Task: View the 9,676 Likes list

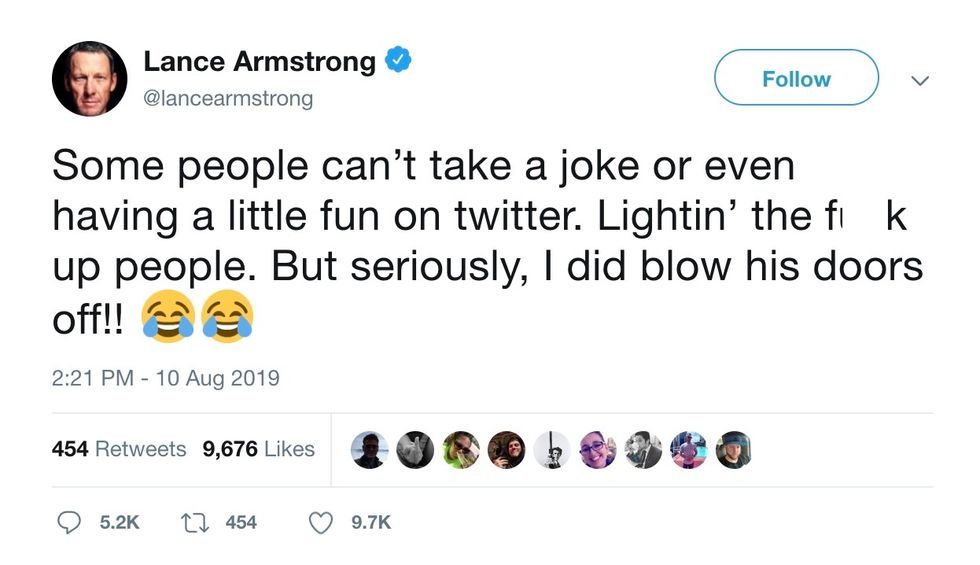Action: pos(259,450)
